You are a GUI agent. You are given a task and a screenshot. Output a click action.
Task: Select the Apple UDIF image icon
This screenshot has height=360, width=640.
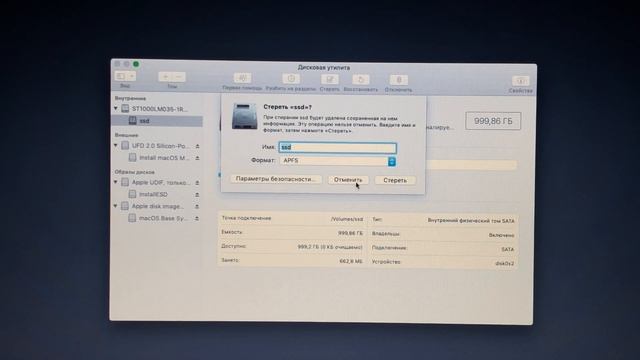click(125, 182)
